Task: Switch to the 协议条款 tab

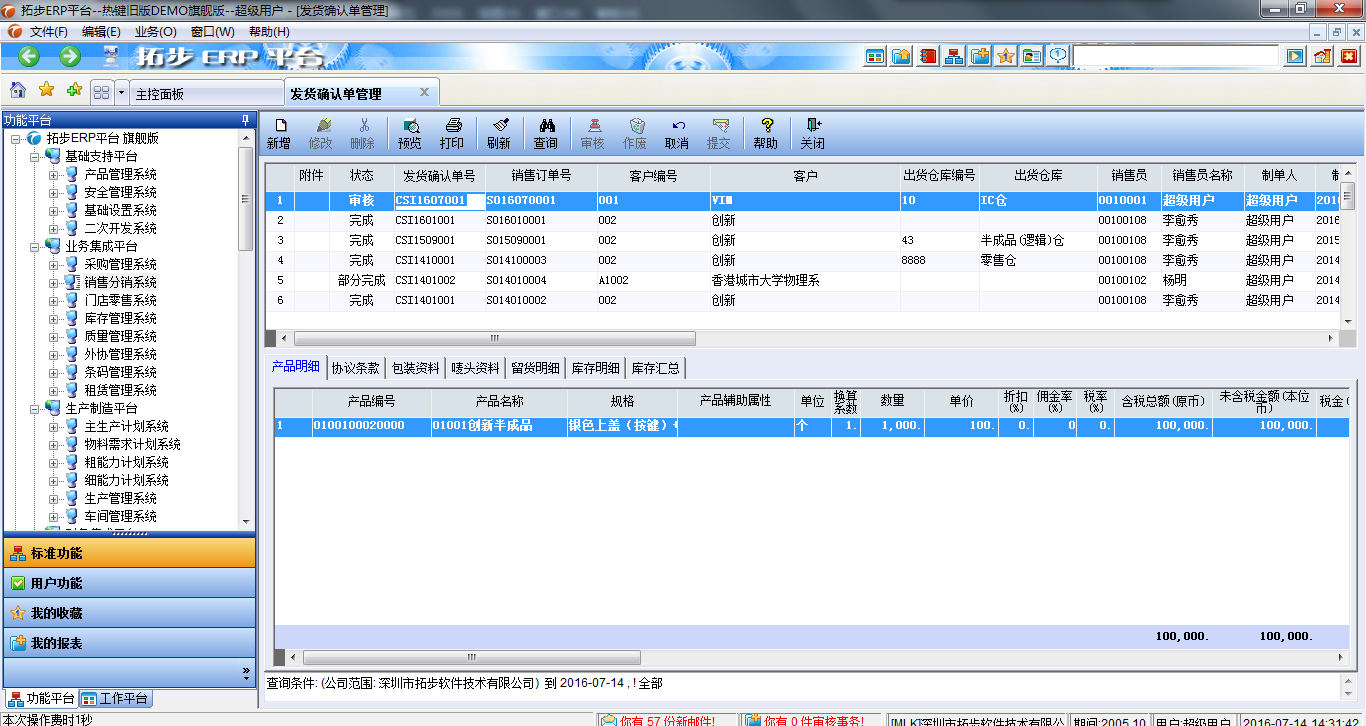Action: point(355,368)
